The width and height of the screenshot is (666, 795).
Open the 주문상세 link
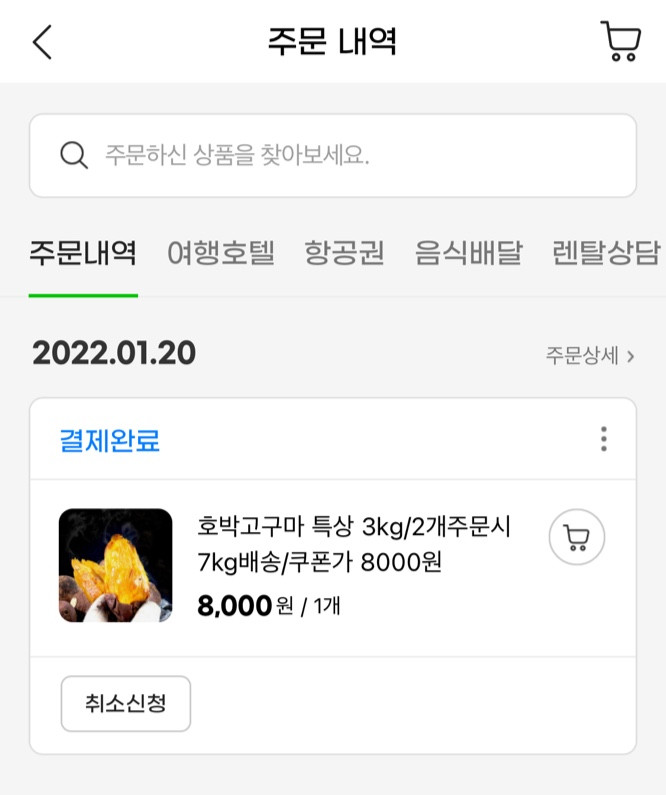(582, 355)
